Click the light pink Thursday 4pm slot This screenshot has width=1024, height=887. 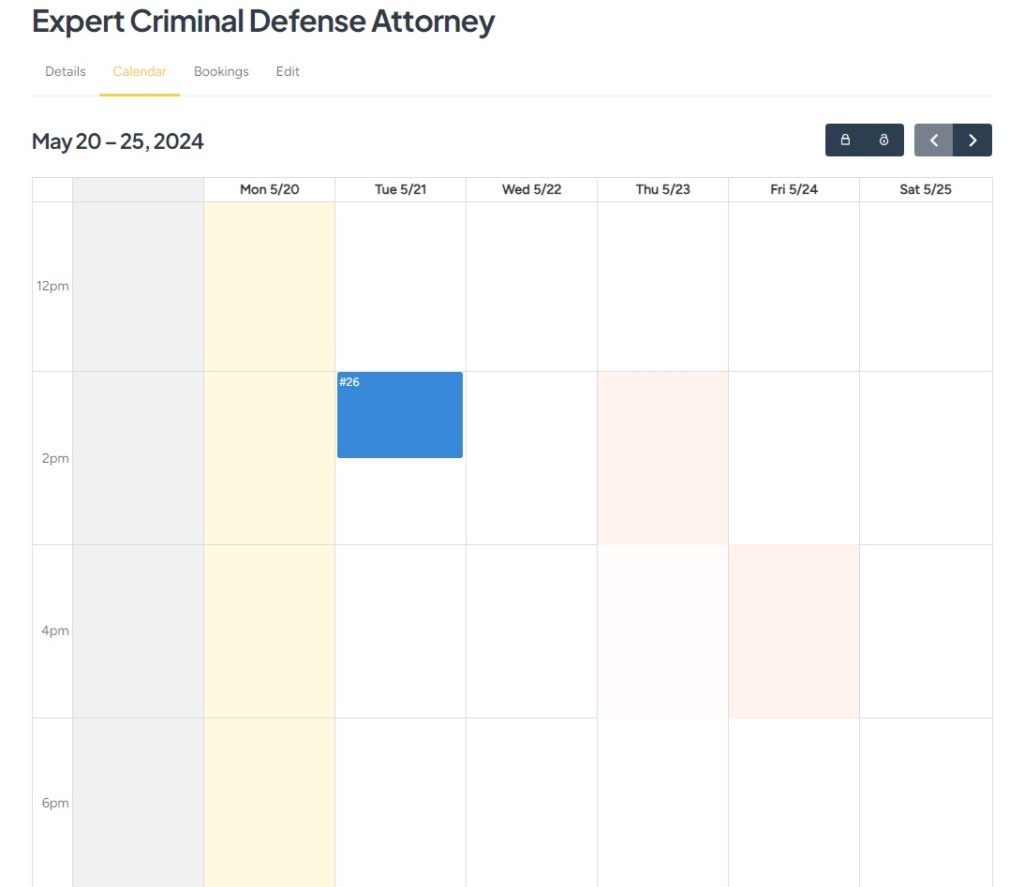(662, 630)
